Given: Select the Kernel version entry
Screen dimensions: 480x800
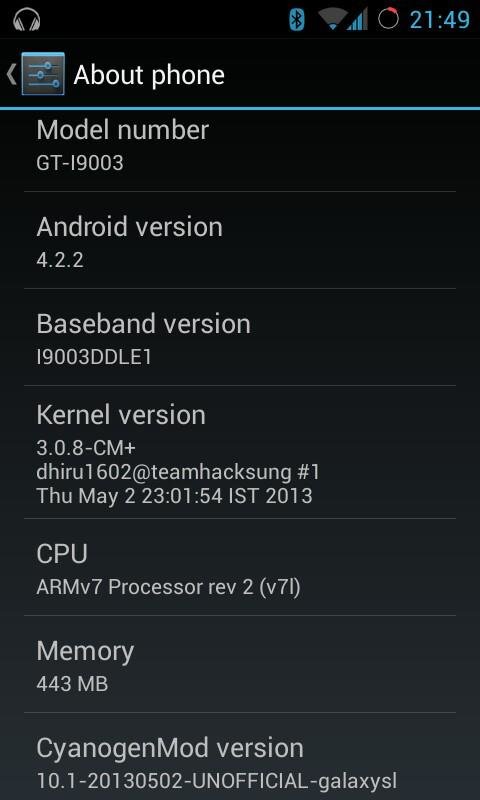Looking at the screenshot, I should tap(240, 452).
